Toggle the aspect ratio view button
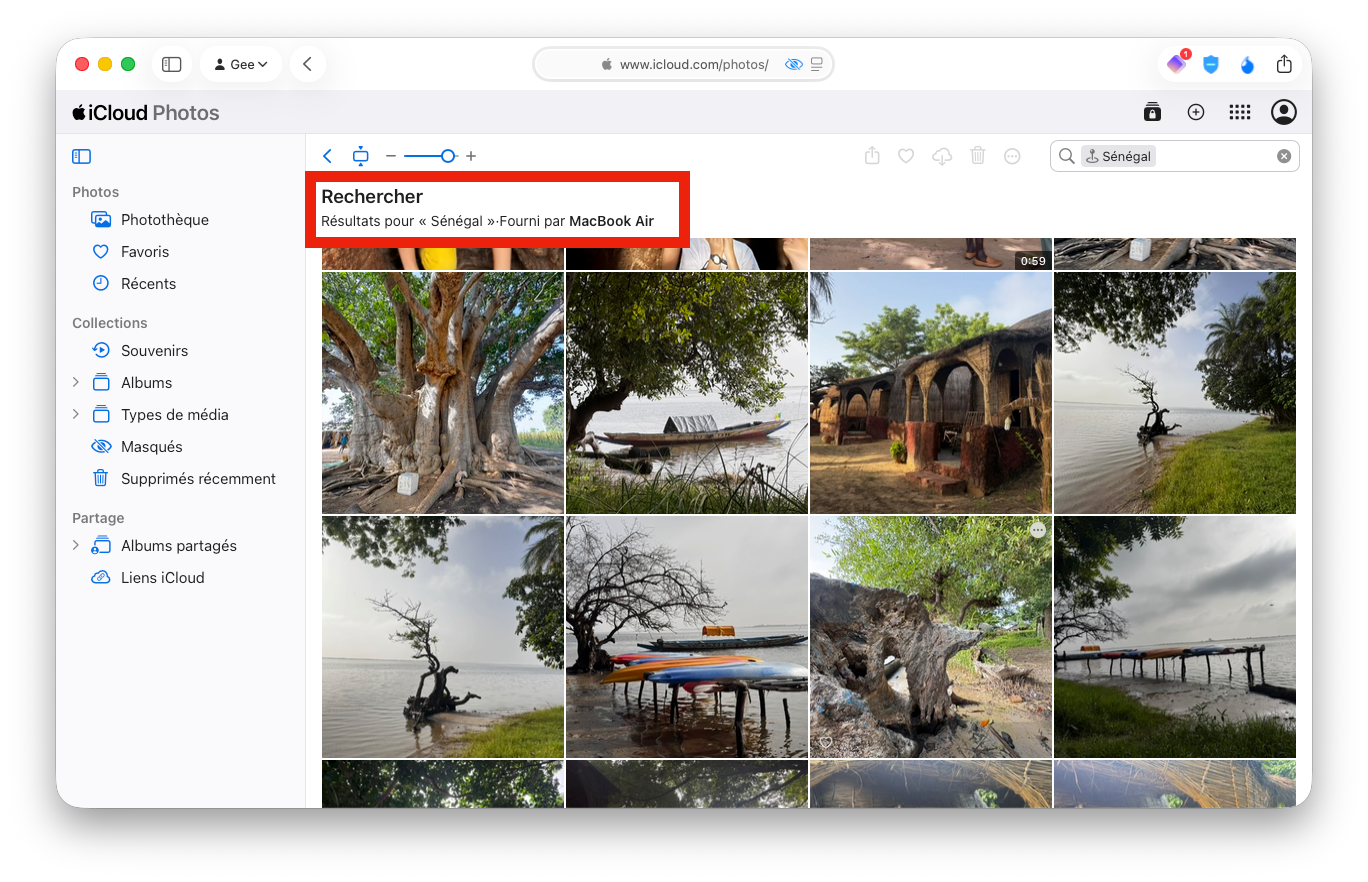The width and height of the screenshot is (1368, 882). (x=361, y=156)
